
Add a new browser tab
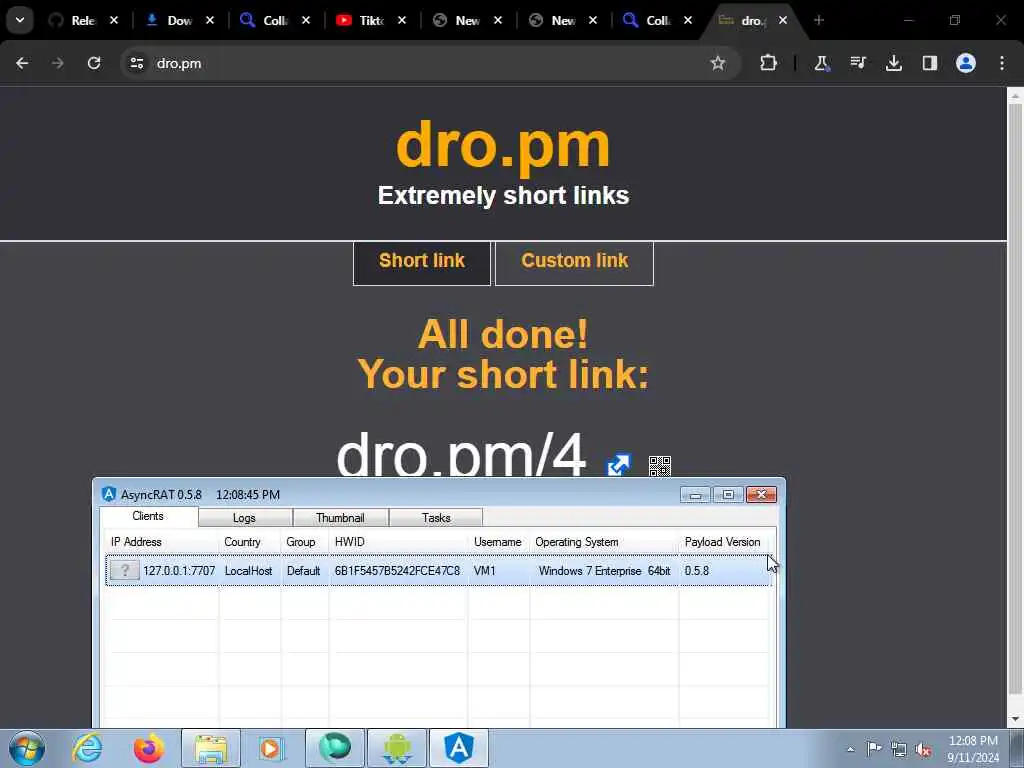pyautogui.click(x=819, y=20)
